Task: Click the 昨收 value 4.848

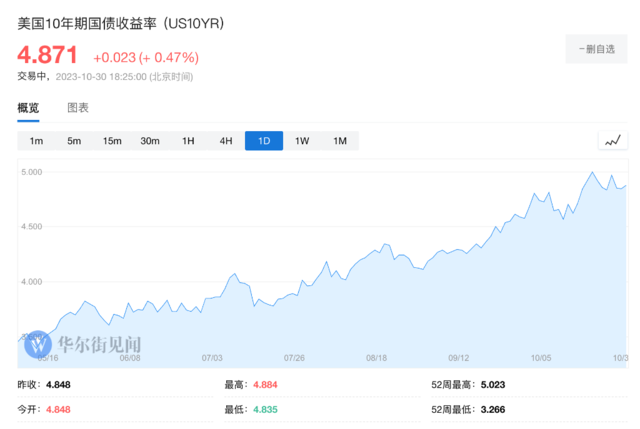Action: (58, 385)
